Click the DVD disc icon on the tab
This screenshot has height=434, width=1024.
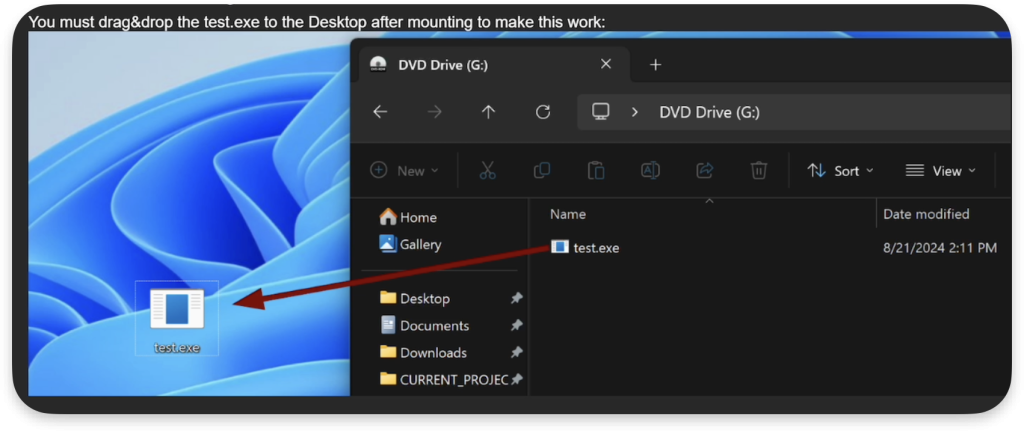(x=377, y=64)
